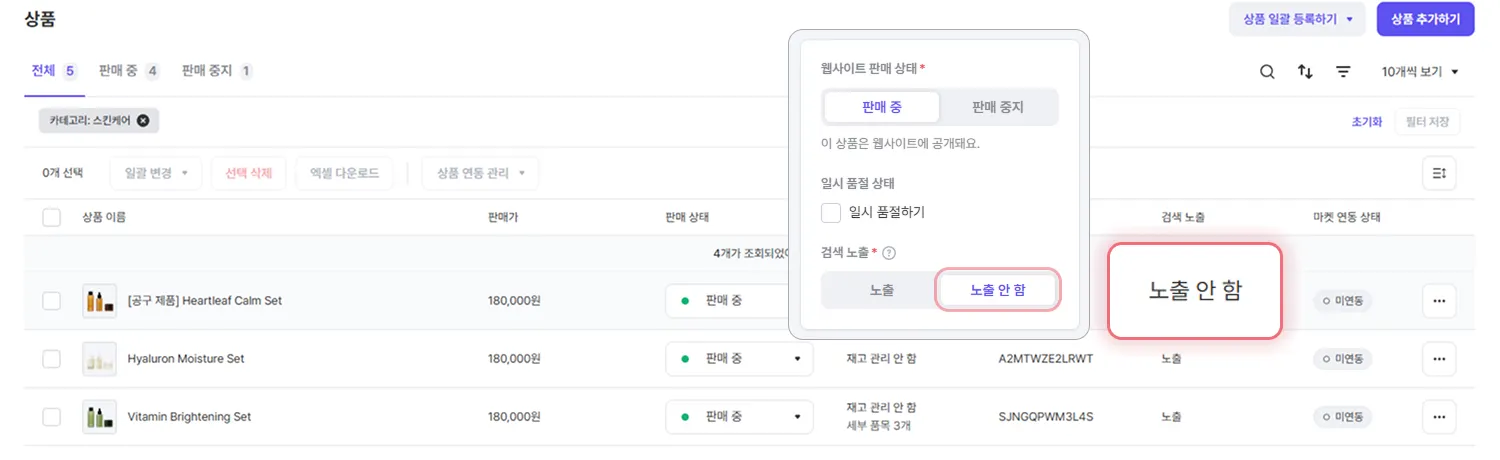Screen dimensions: 1500x460
Task: Open more options for Hyaluron Moisture Set
Action: click(1438, 358)
